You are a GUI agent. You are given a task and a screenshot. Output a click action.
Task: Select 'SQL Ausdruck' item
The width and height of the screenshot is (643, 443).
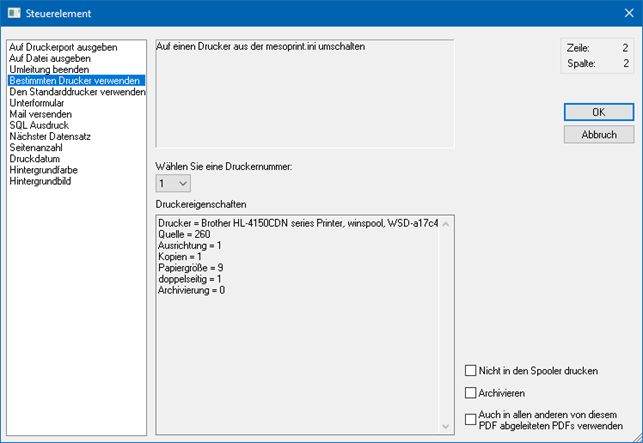[x=39, y=125]
